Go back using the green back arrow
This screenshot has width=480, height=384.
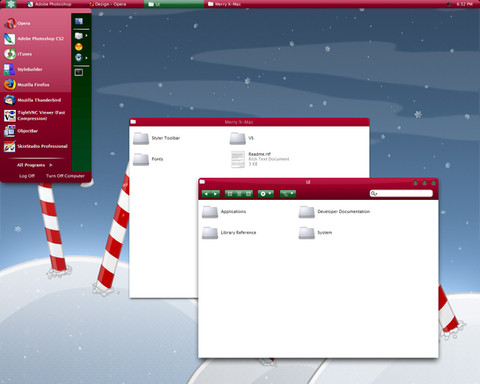[x=206, y=194]
